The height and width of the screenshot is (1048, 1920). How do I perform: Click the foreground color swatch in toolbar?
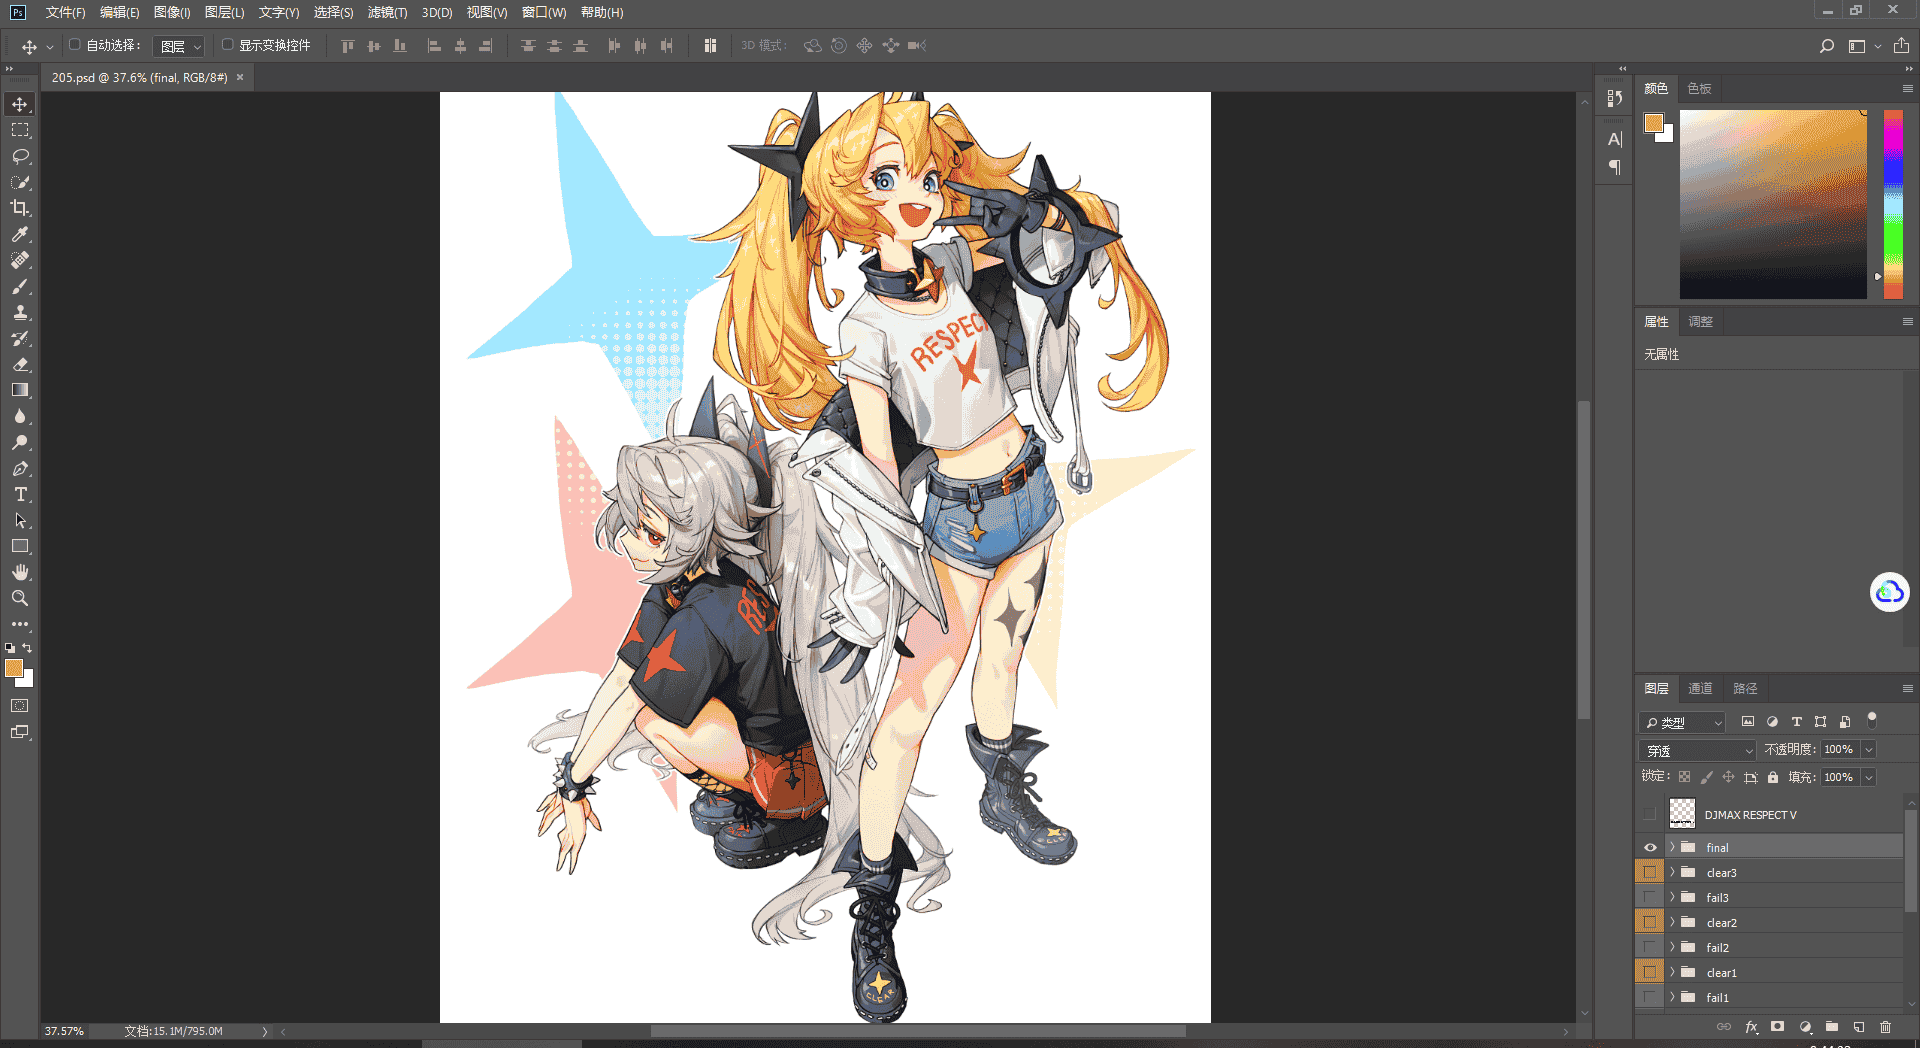[x=14, y=669]
